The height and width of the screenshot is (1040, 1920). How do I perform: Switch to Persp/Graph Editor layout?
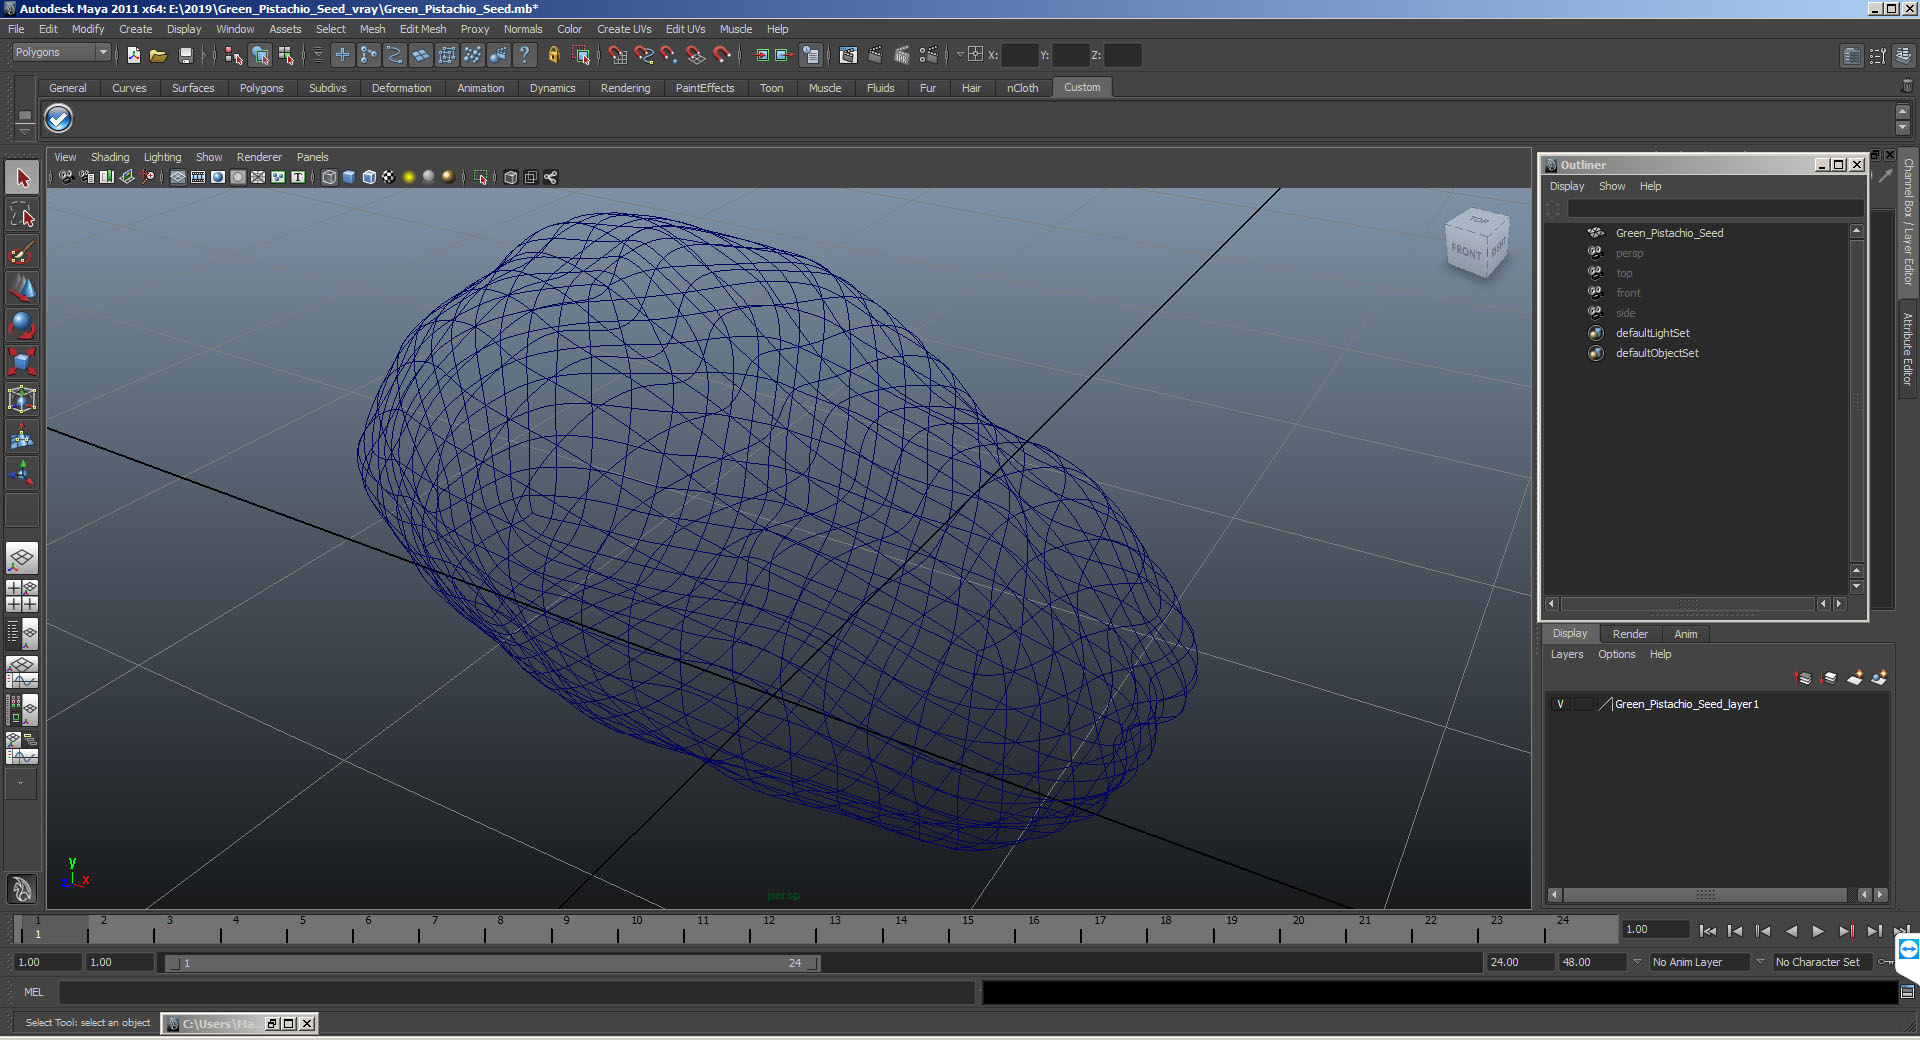click(x=22, y=671)
